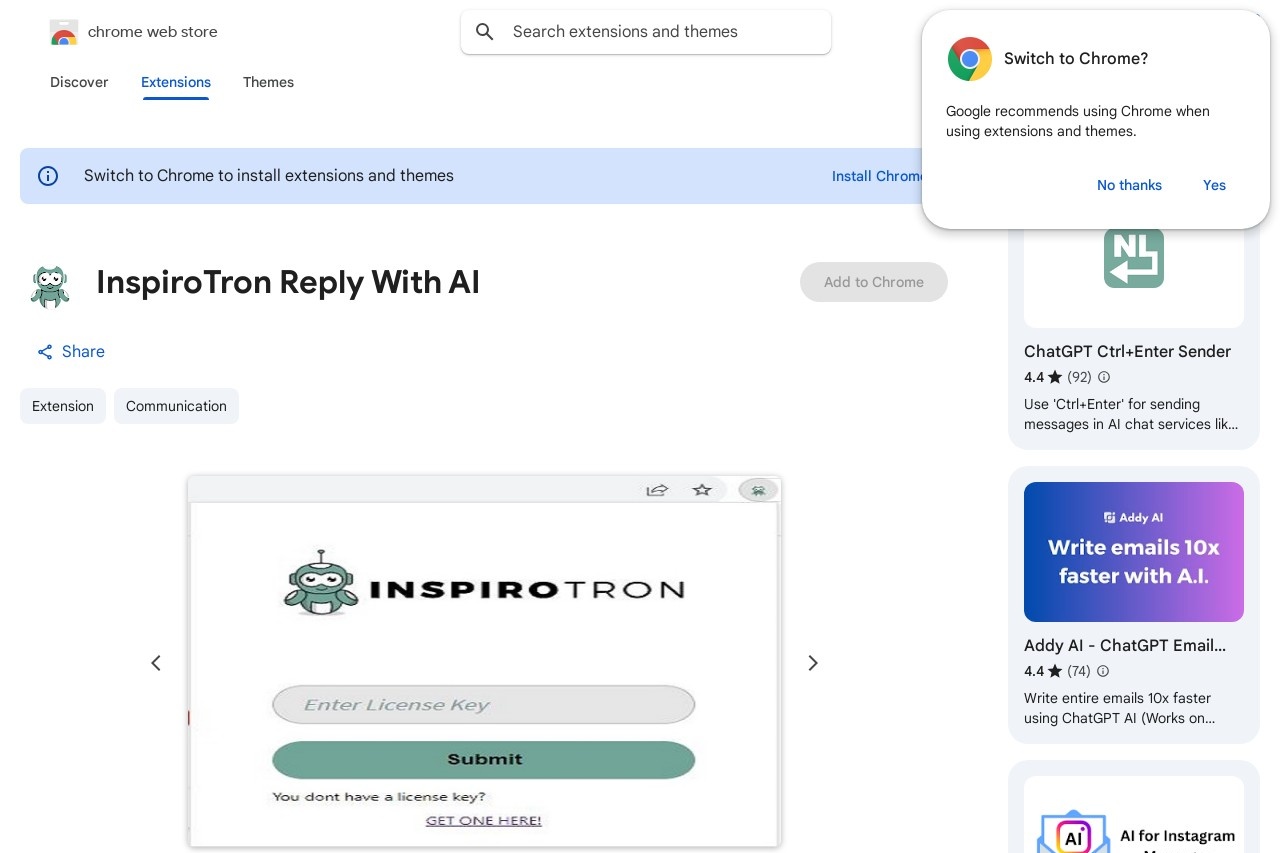The width and height of the screenshot is (1280, 853).
Task: Click the (92) review count
Action: pyautogui.click(x=1079, y=377)
